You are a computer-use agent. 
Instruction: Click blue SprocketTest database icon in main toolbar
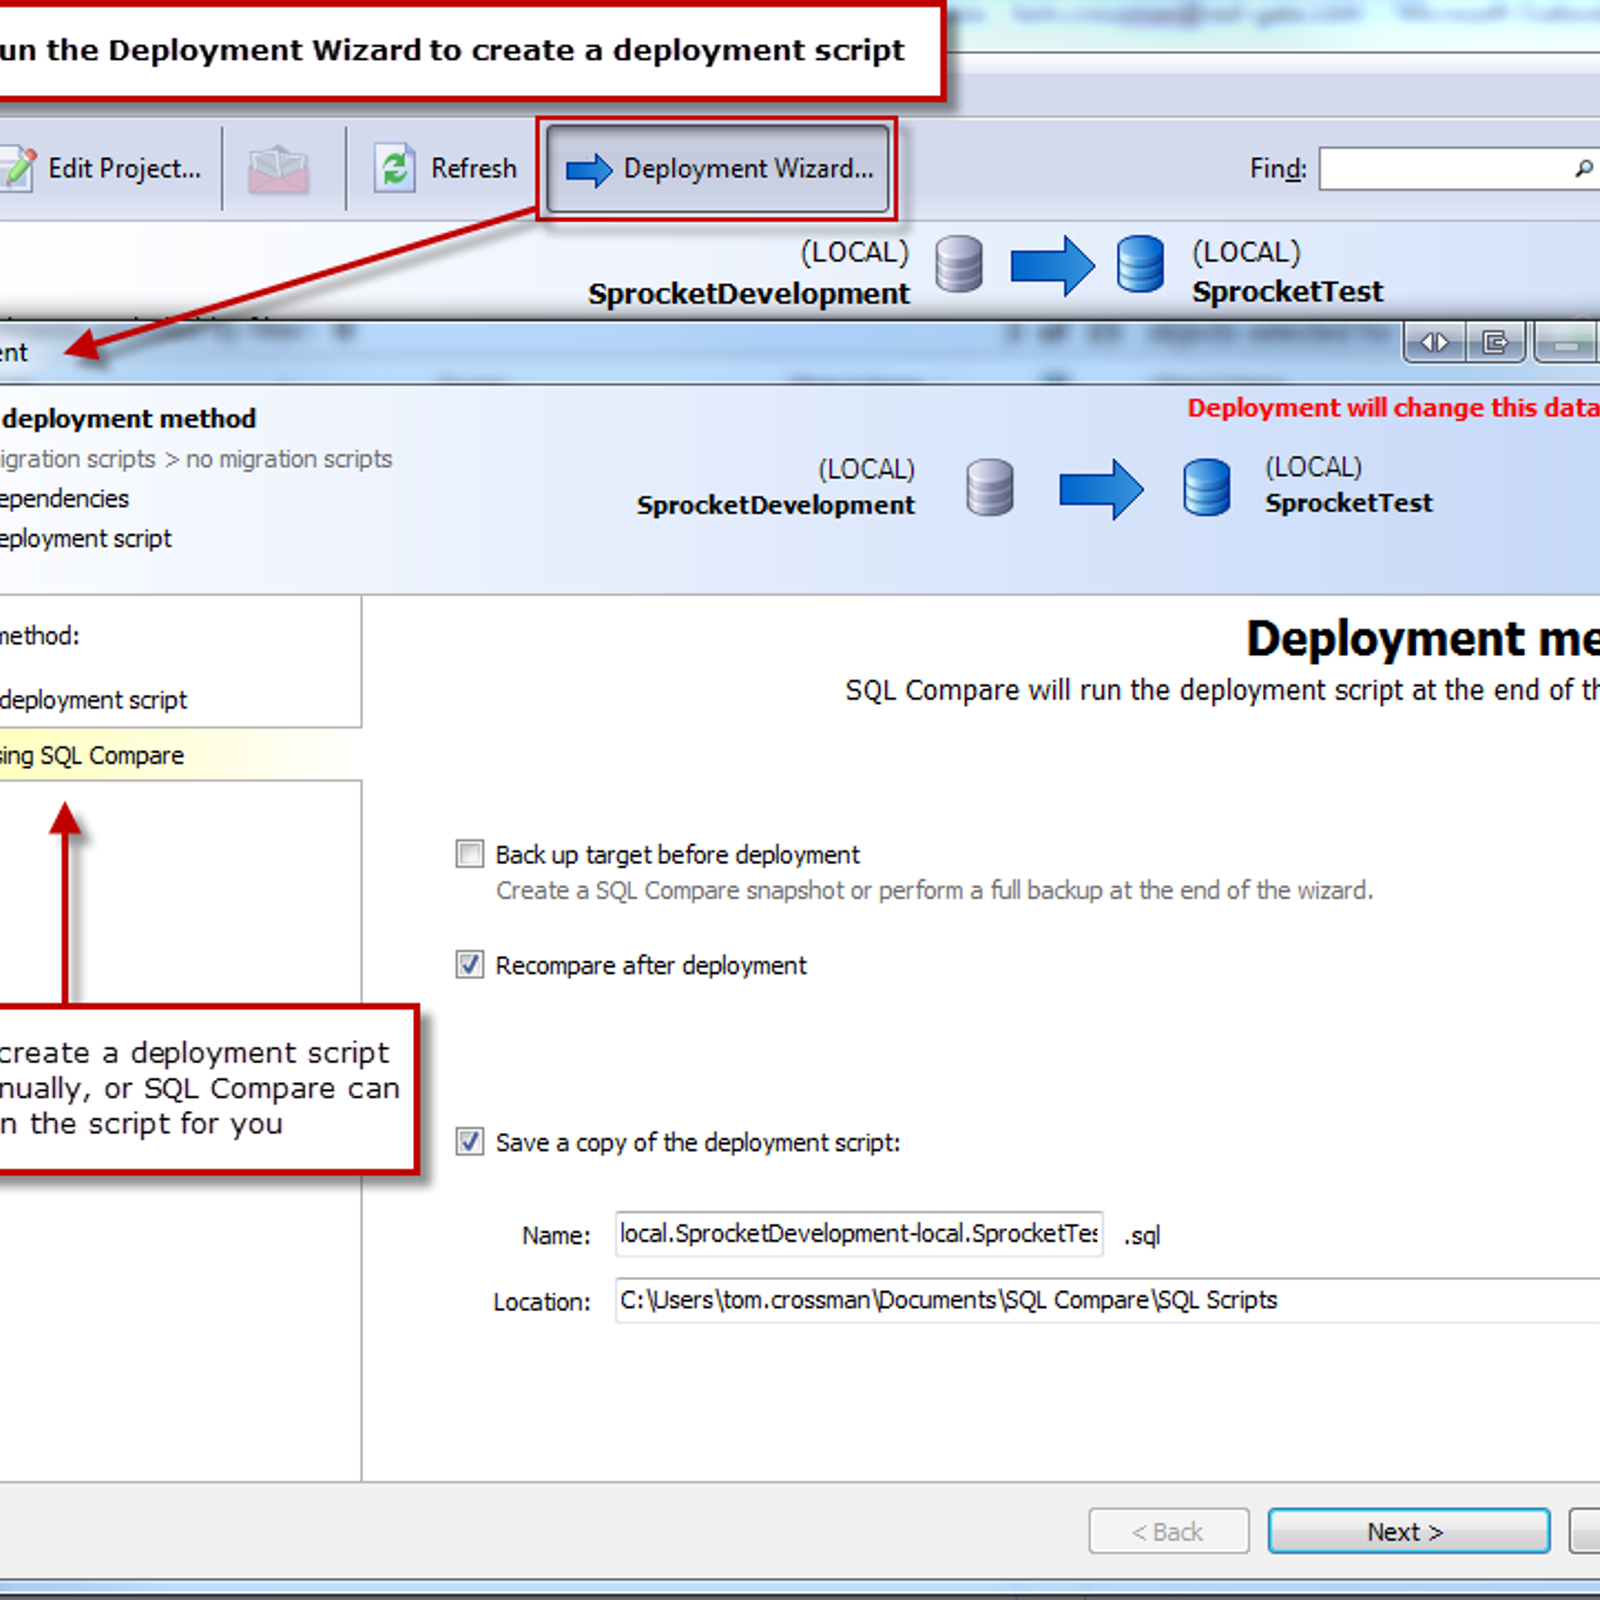[x=1140, y=264]
